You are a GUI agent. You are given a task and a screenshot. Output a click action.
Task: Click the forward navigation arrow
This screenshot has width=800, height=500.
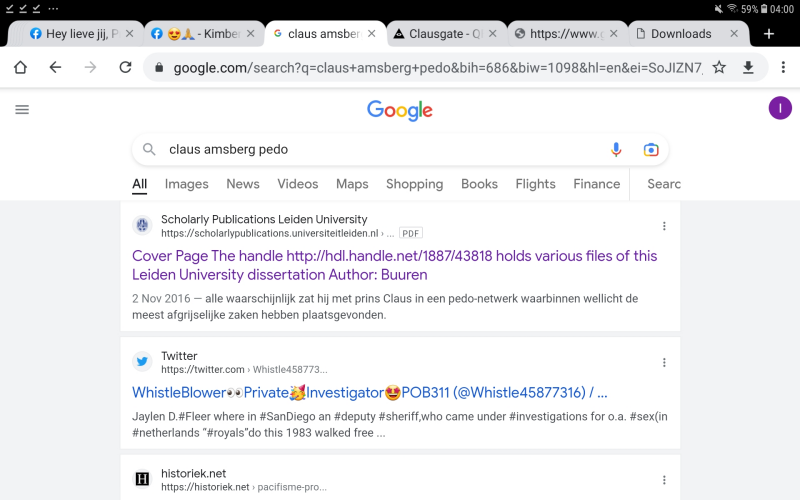coord(90,67)
